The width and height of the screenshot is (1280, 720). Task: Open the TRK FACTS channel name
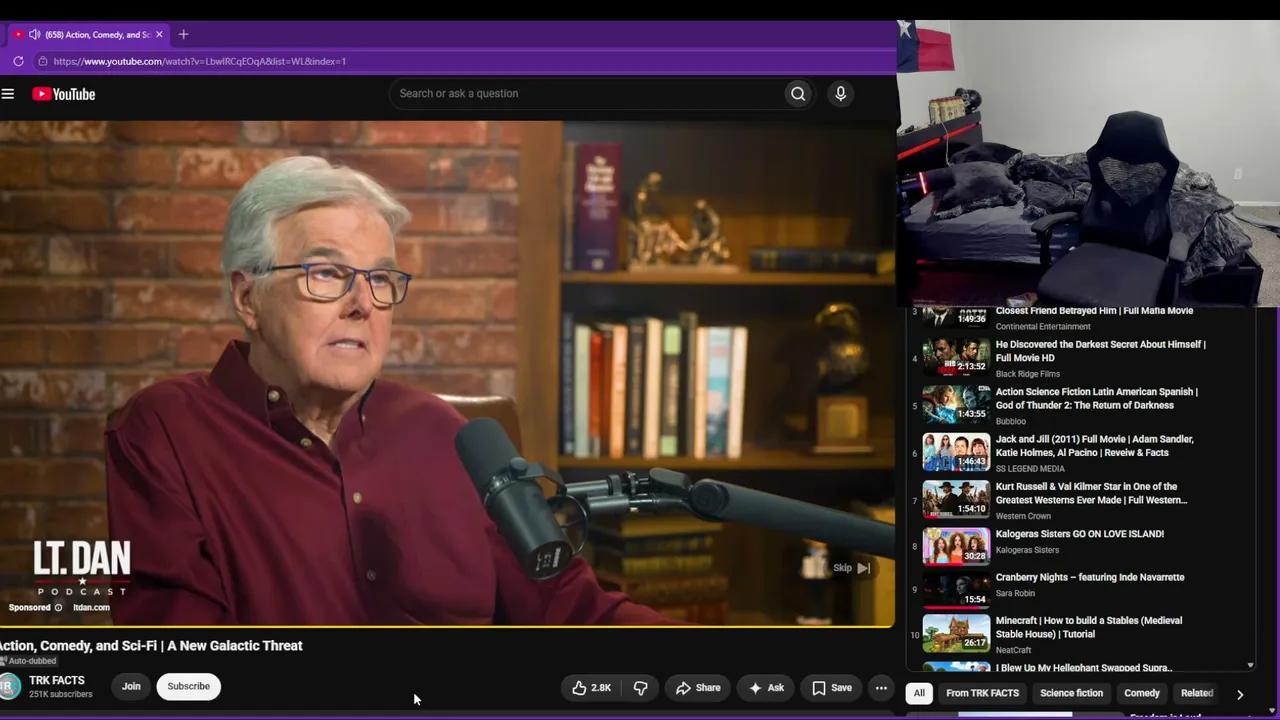click(x=57, y=680)
